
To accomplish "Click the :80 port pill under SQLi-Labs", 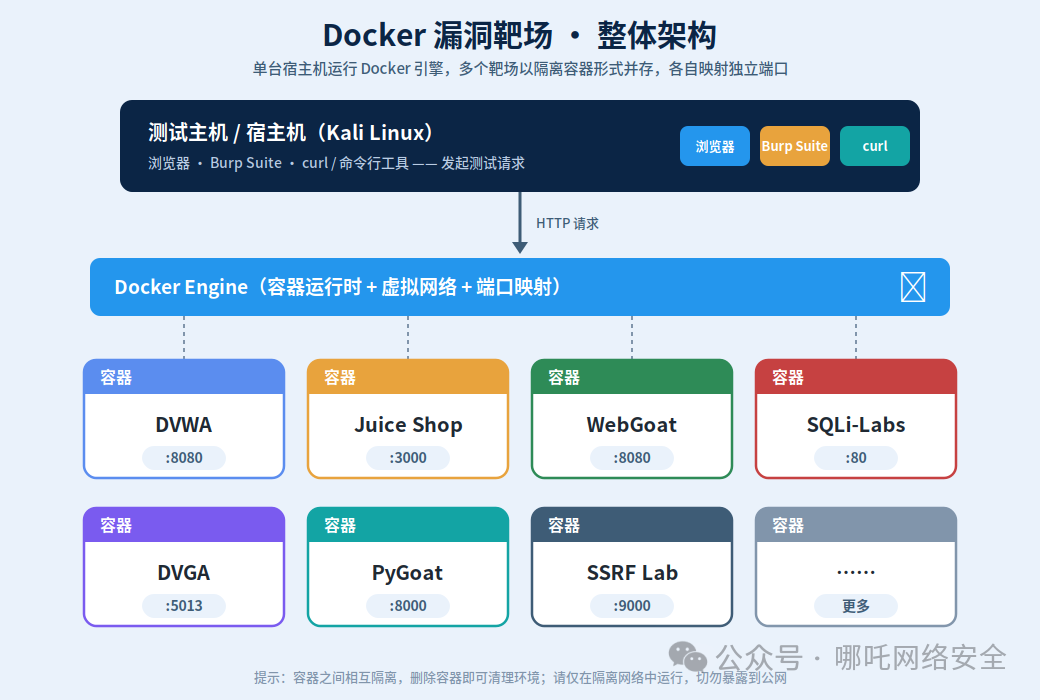I will pos(856,458).
